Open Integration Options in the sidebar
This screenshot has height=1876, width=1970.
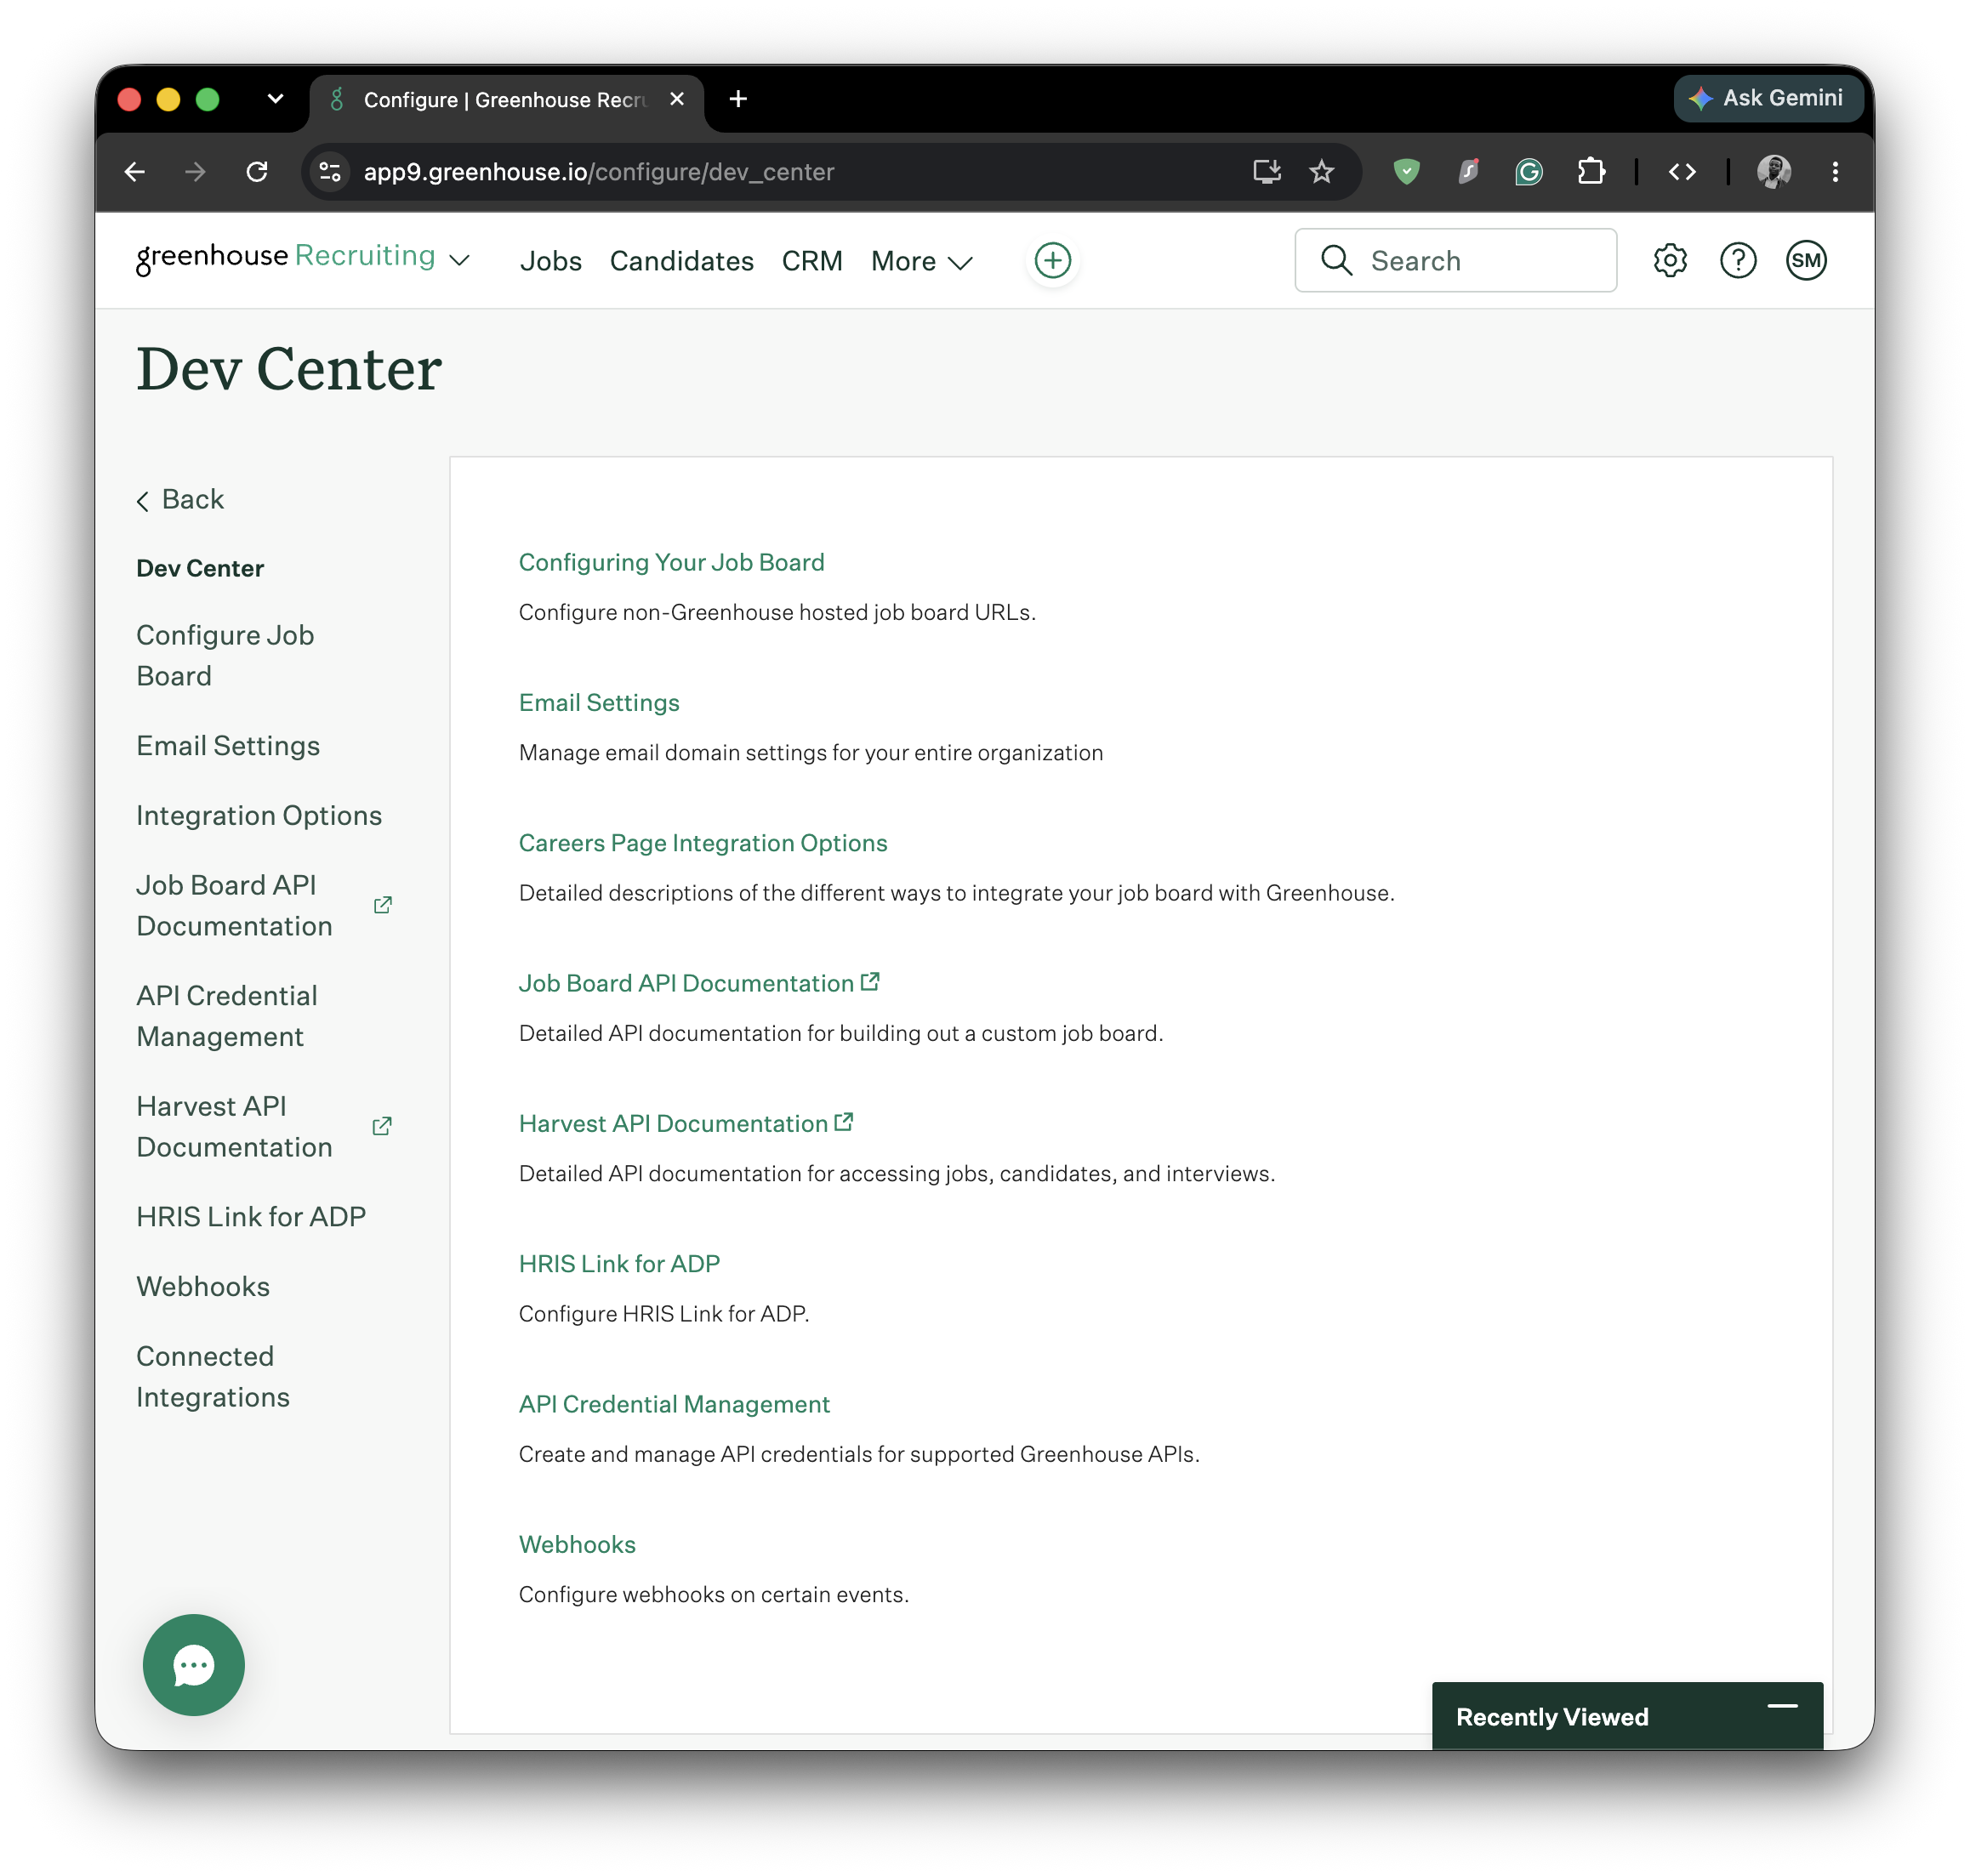click(x=259, y=815)
